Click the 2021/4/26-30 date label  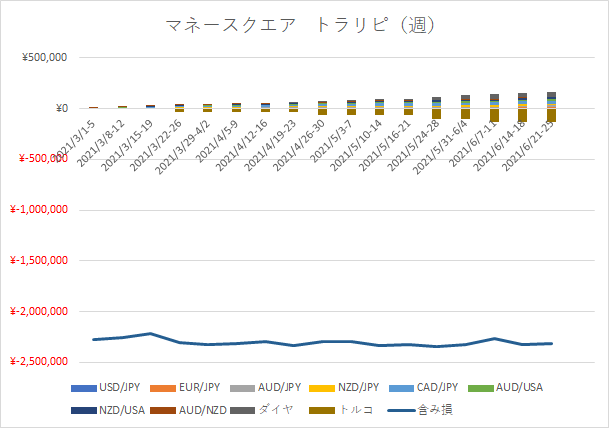coord(298,146)
